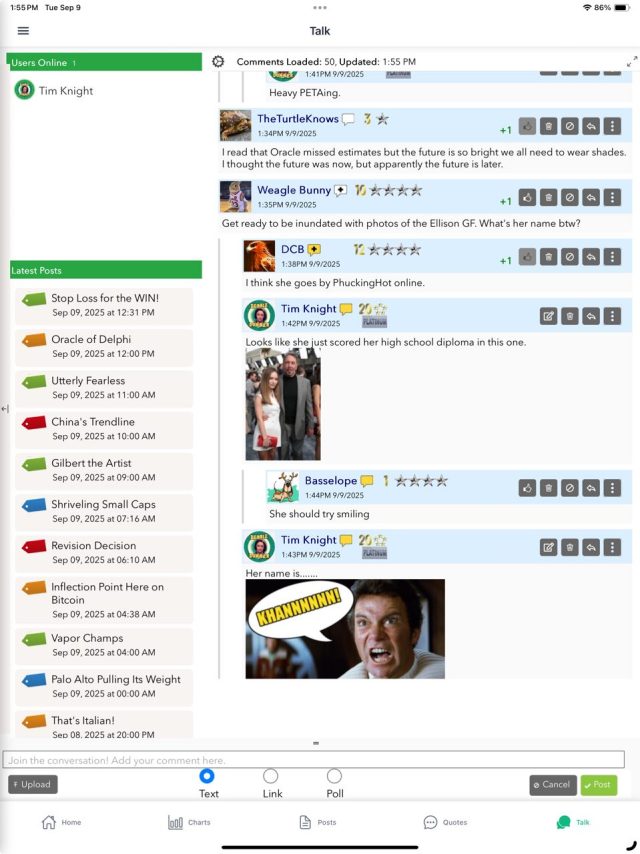This screenshot has height=854, width=640.
Task: Click the comment input field
Action: coord(313,760)
